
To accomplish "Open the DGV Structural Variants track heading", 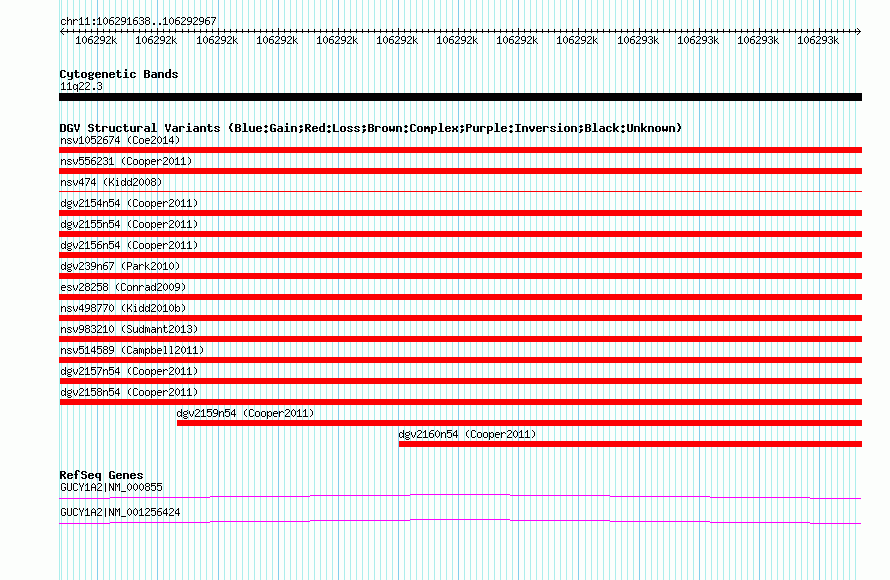I will tap(370, 128).
